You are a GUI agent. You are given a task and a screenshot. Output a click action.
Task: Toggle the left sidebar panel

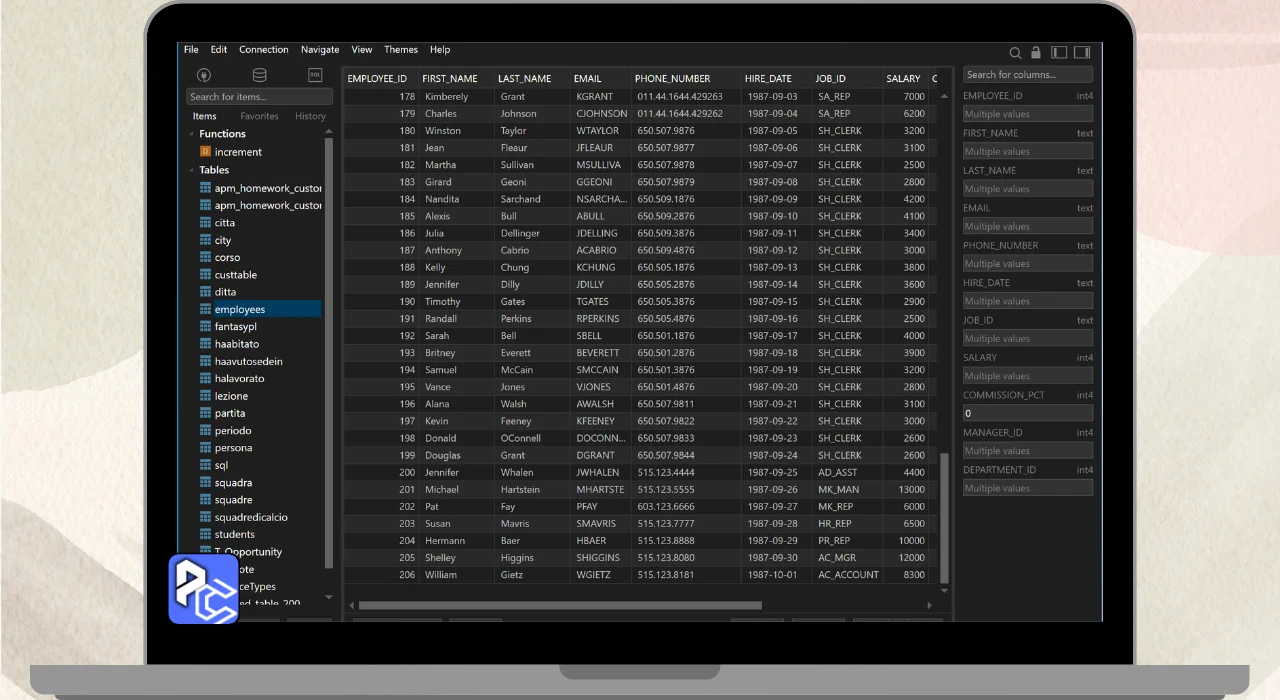point(1059,52)
